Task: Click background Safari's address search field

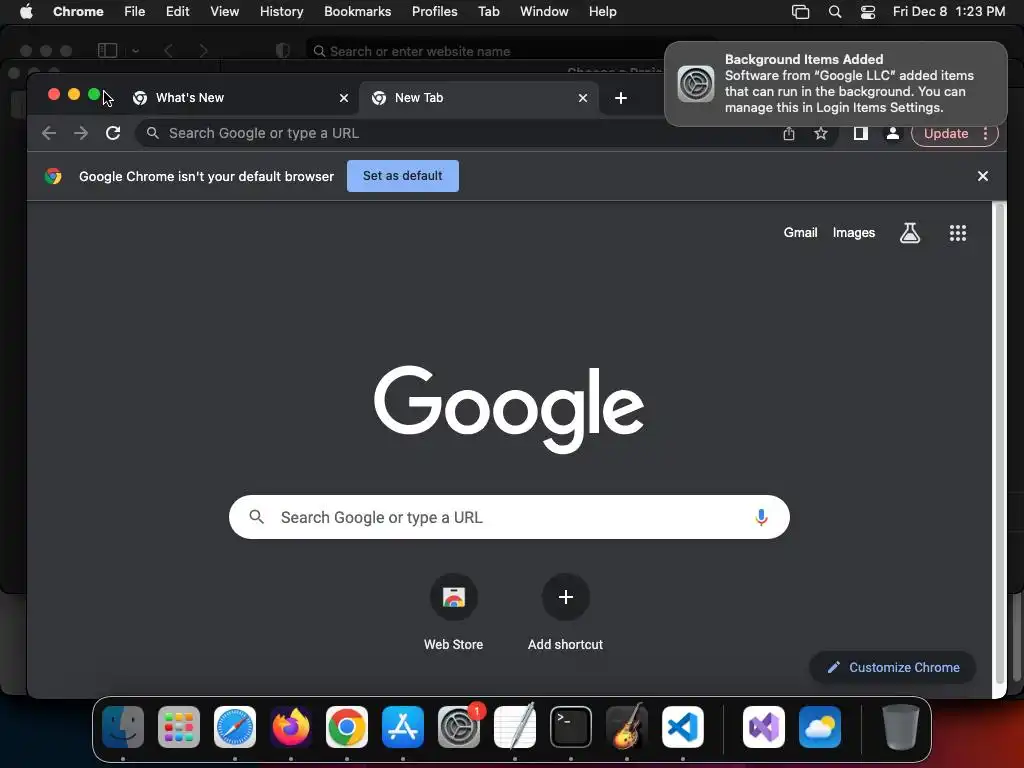Action: click(x=485, y=51)
